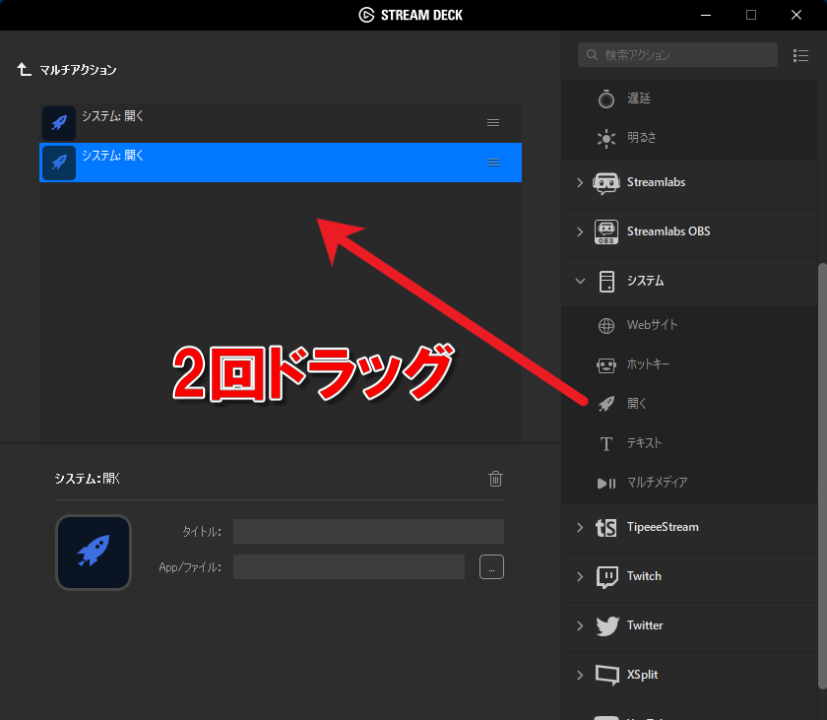Viewport: 827px width, 720px height.
Task: Click the Twitch glitch icon
Action: pyautogui.click(x=608, y=576)
